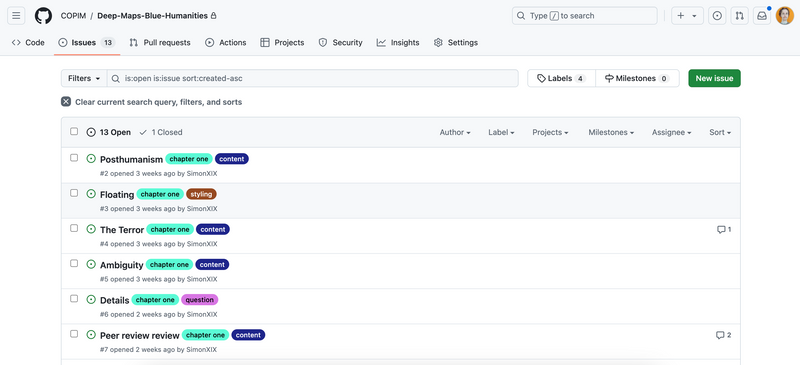Viewport: 800px width, 365px height.
Task: Clear current search query with X icon
Action: tap(66, 102)
